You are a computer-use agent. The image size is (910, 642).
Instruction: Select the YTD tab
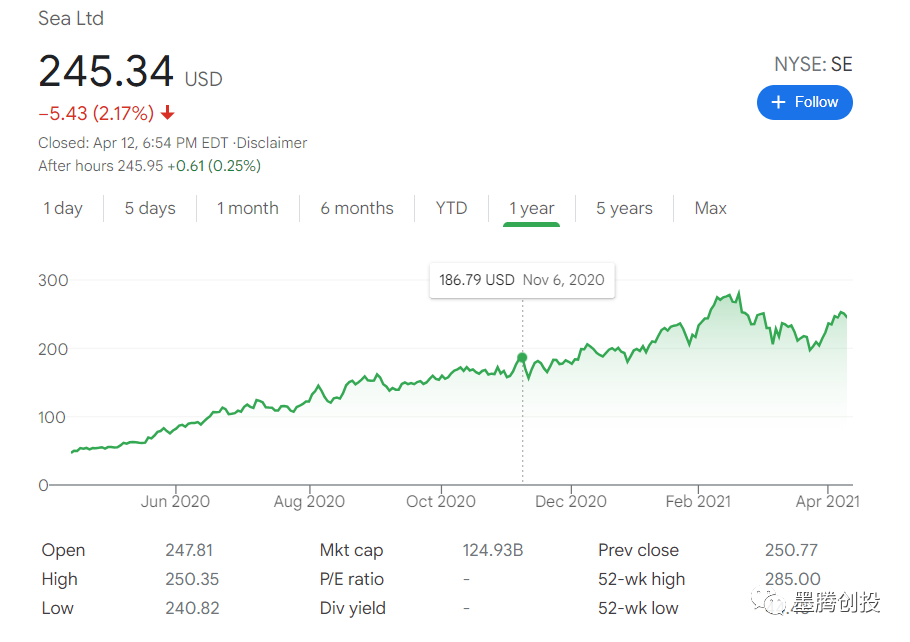[x=451, y=208]
